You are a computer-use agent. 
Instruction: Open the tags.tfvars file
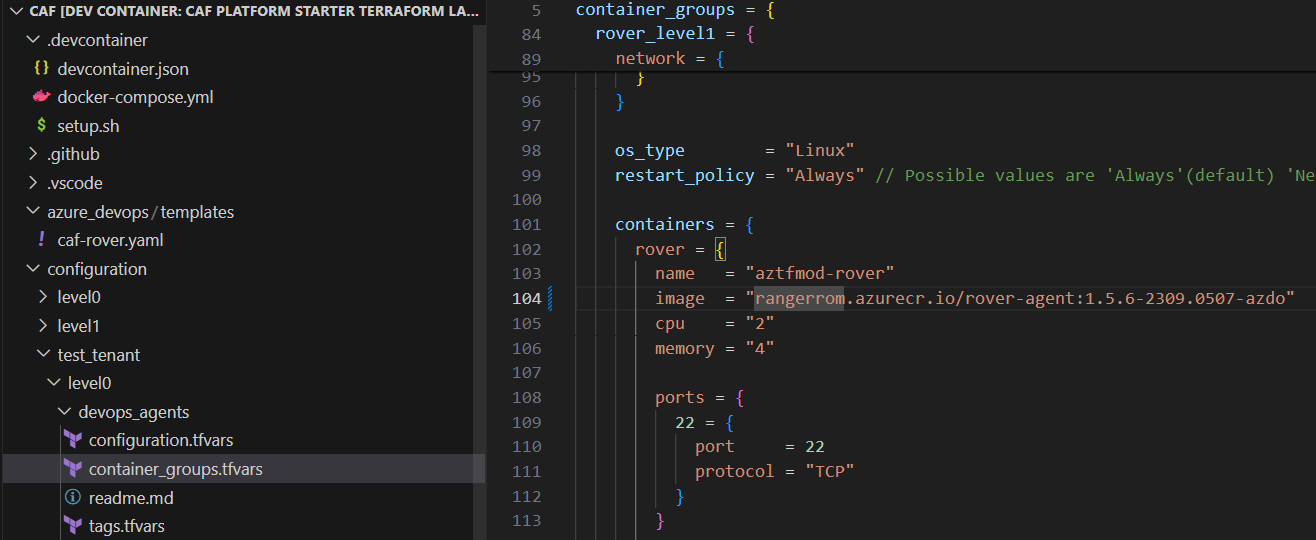tap(126, 526)
